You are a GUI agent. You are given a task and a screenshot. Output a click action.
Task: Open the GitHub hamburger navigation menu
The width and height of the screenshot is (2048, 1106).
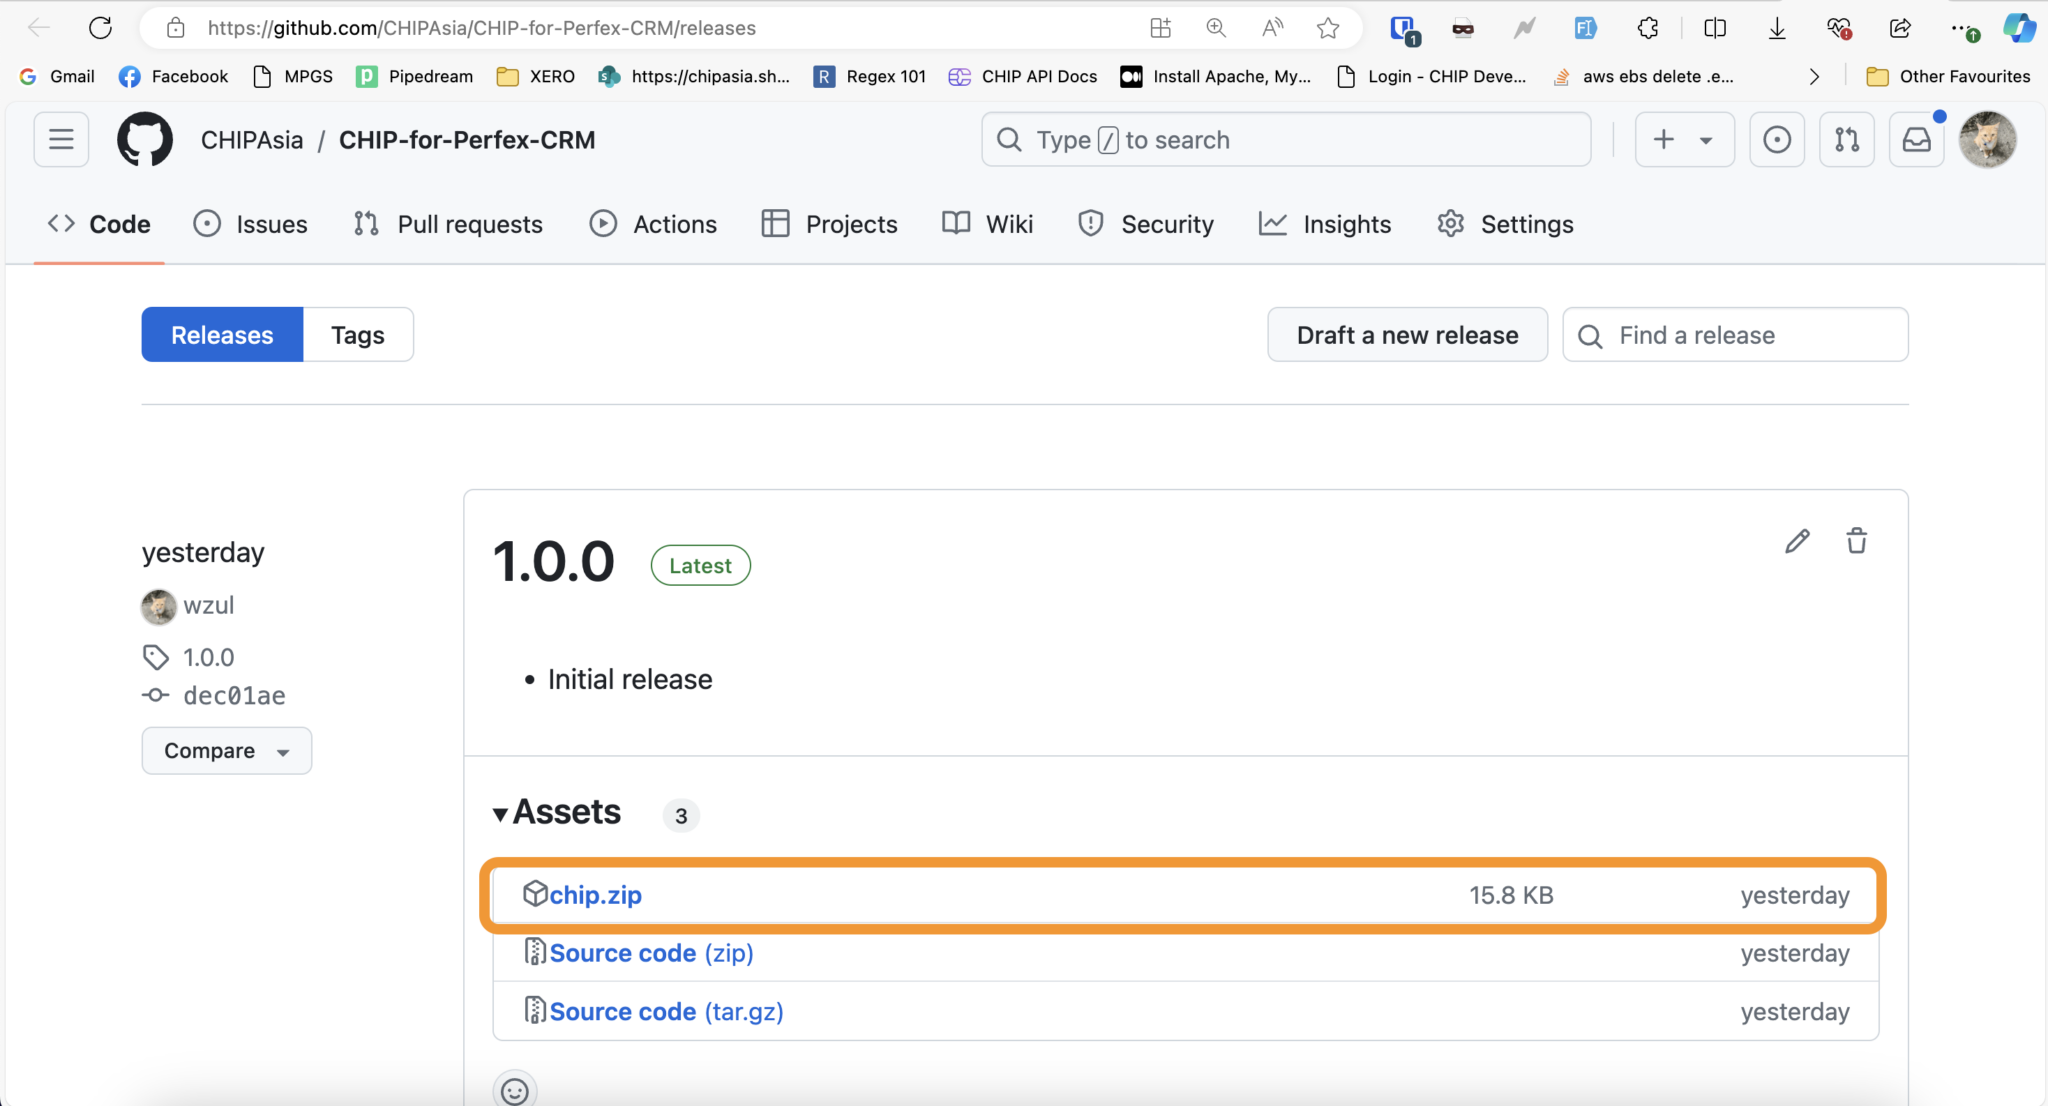click(x=61, y=139)
